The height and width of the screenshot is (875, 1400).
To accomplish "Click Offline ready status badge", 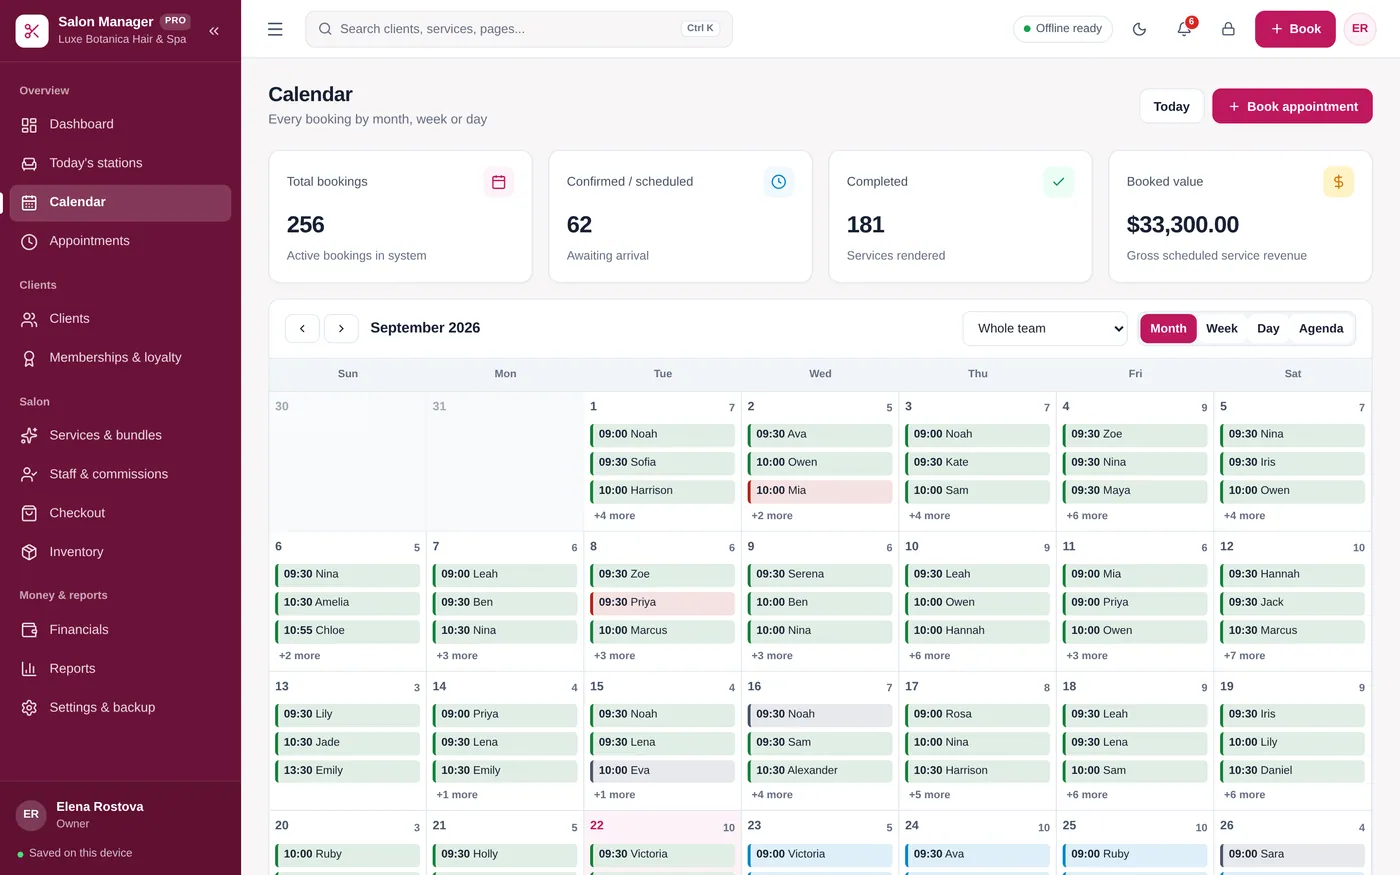I will pyautogui.click(x=1062, y=29).
